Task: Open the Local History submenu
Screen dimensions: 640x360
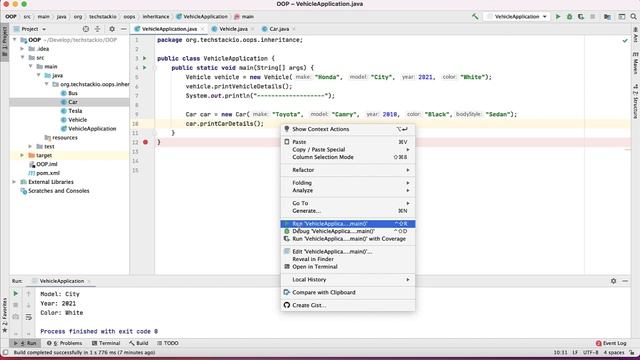Action: pos(348,280)
